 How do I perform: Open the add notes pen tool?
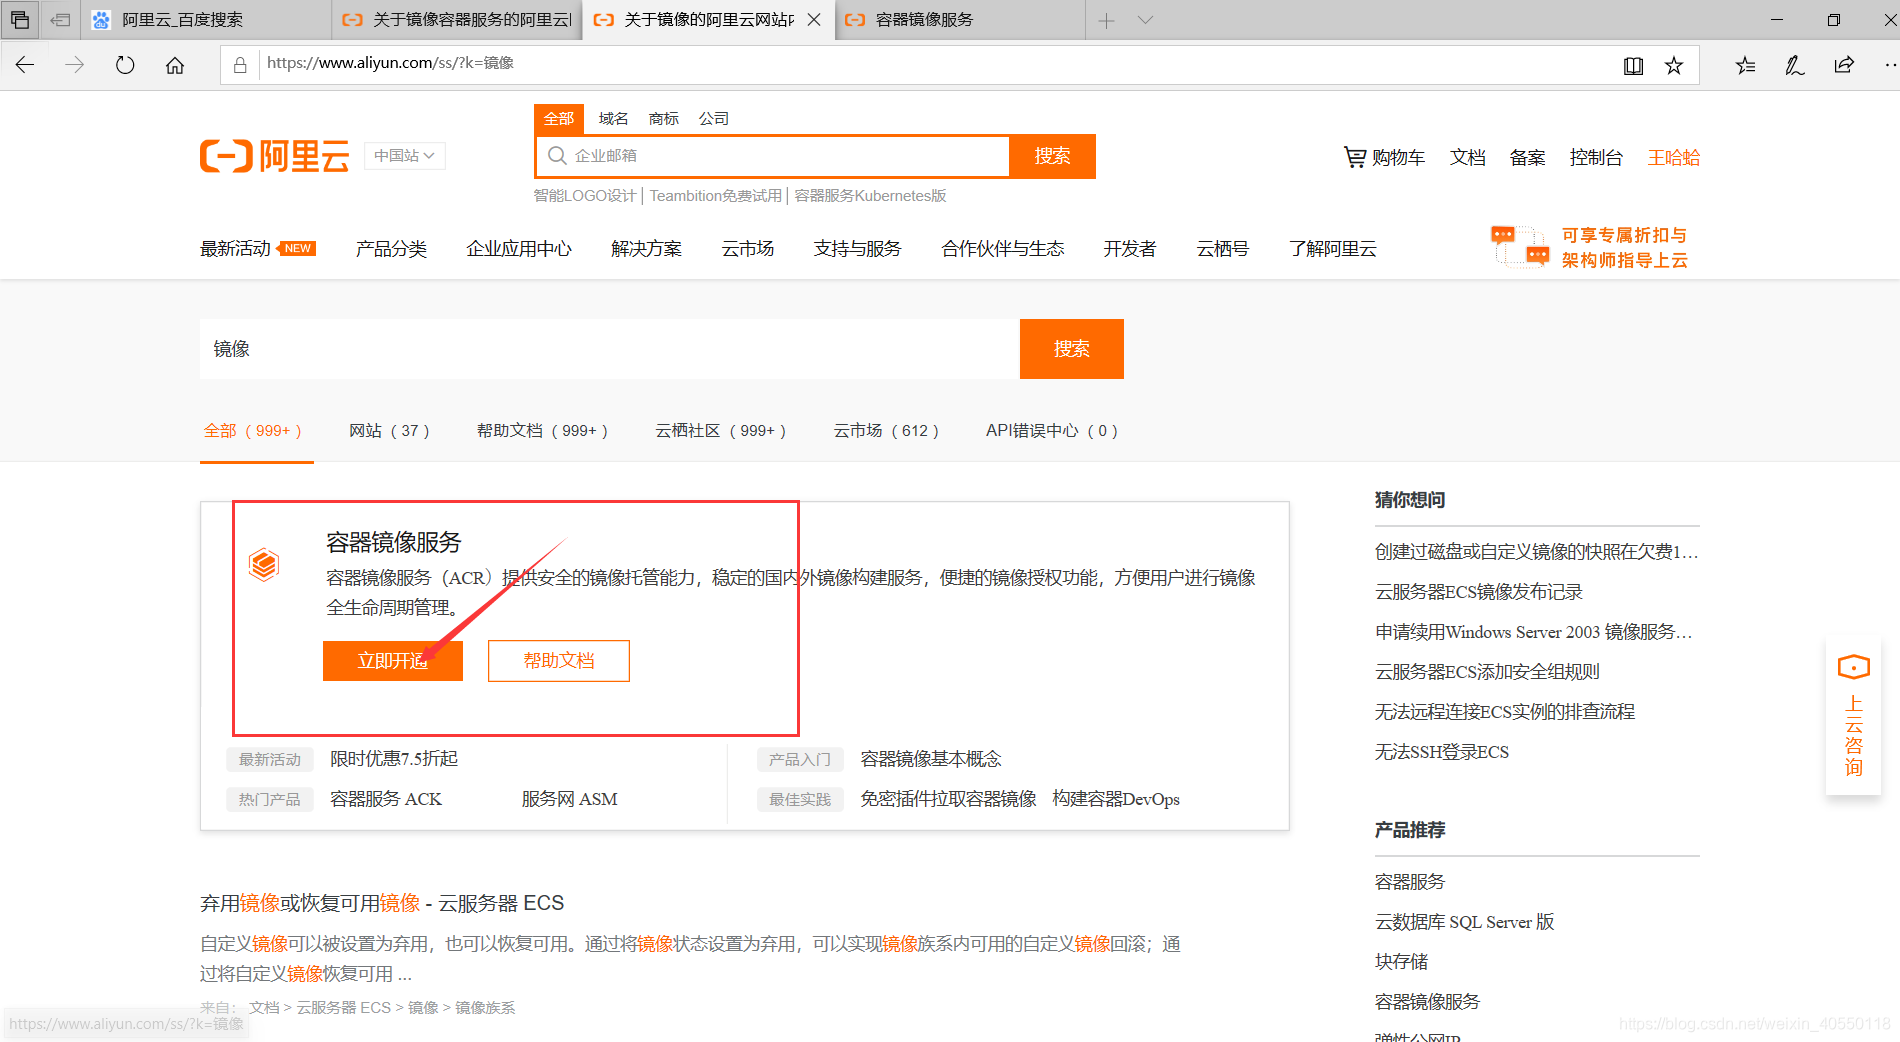point(1795,65)
